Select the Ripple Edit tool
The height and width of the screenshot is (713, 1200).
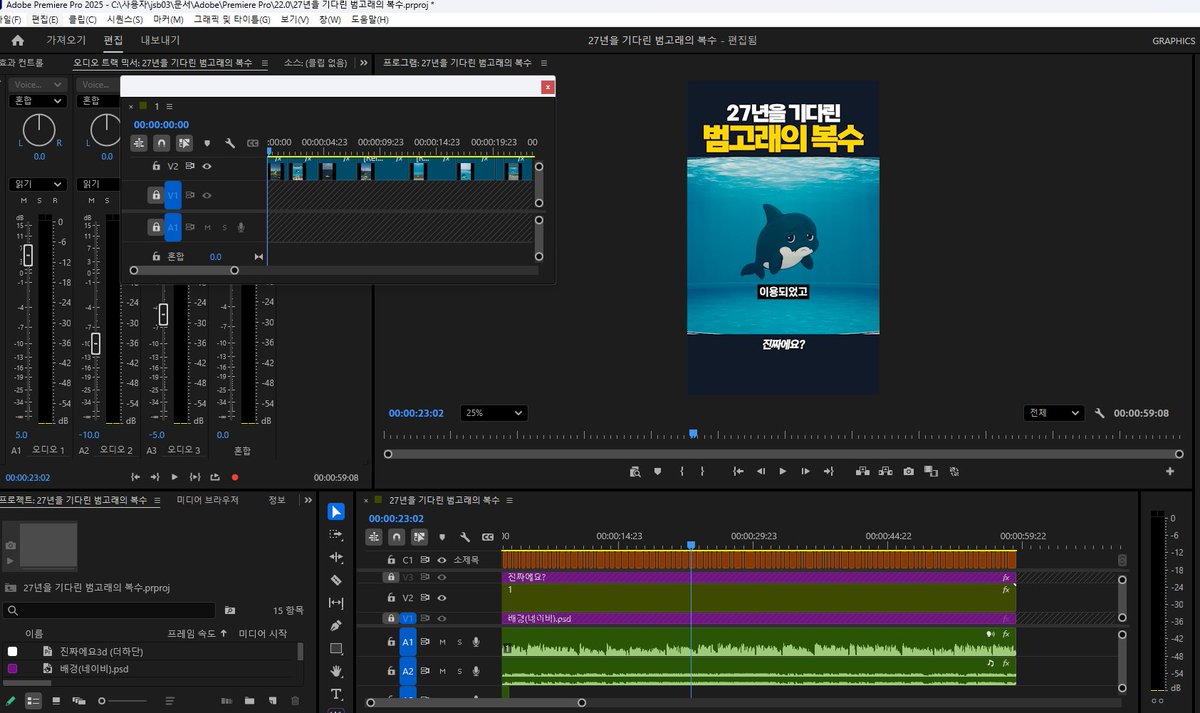tap(336, 557)
